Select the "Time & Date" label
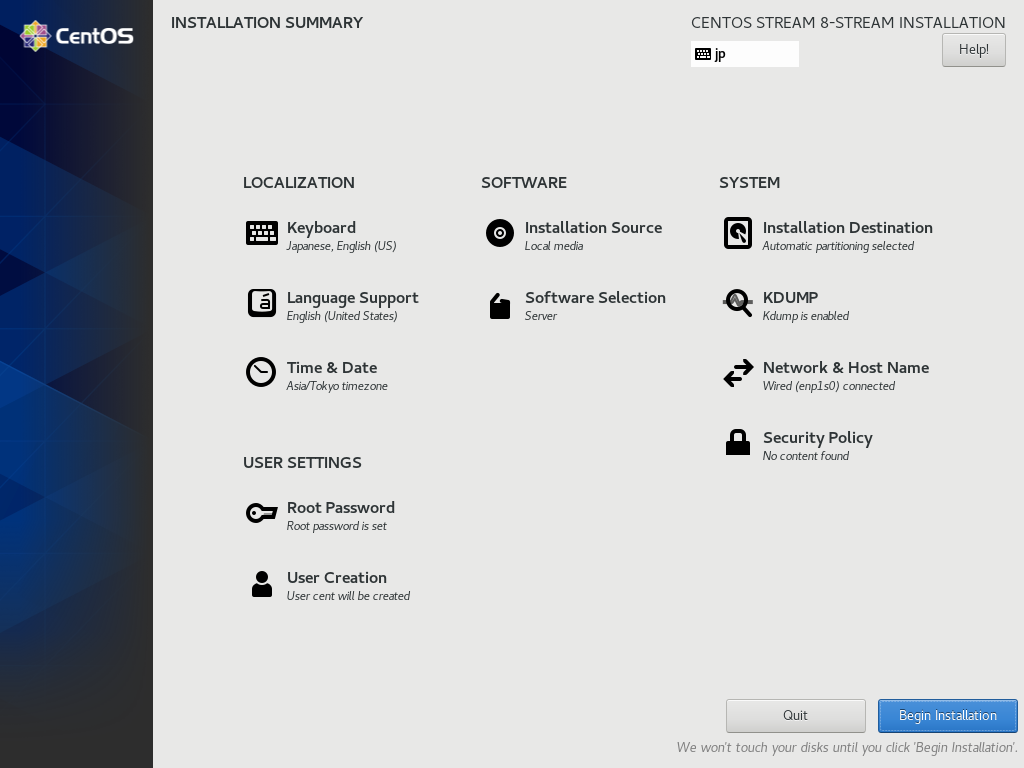This screenshot has height=768, width=1024. [332, 368]
